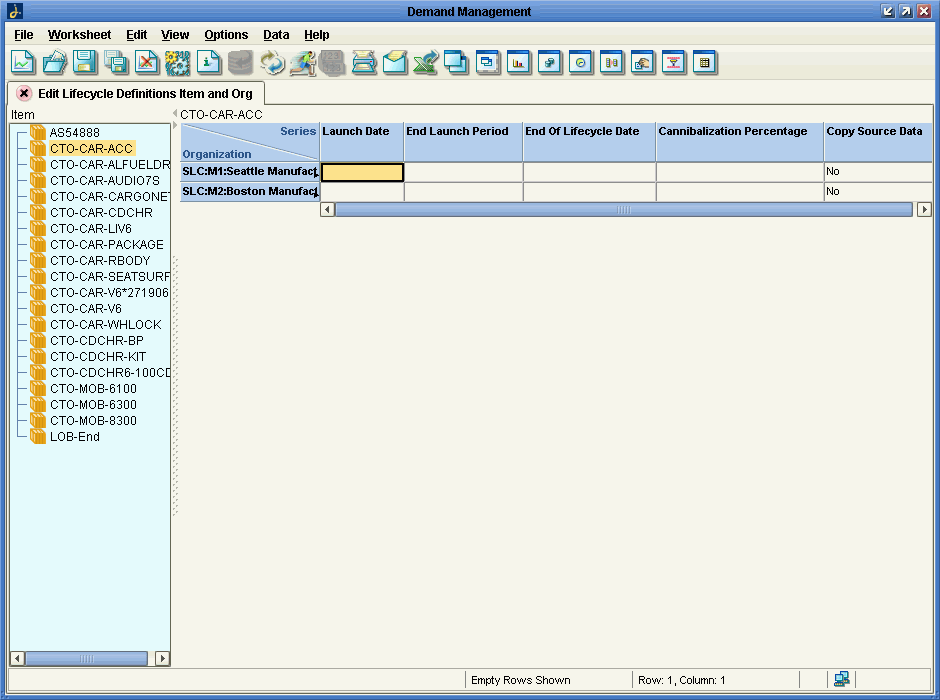Click the network status icon in status bar
The image size is (940, 700).
(x=842, y=679)
